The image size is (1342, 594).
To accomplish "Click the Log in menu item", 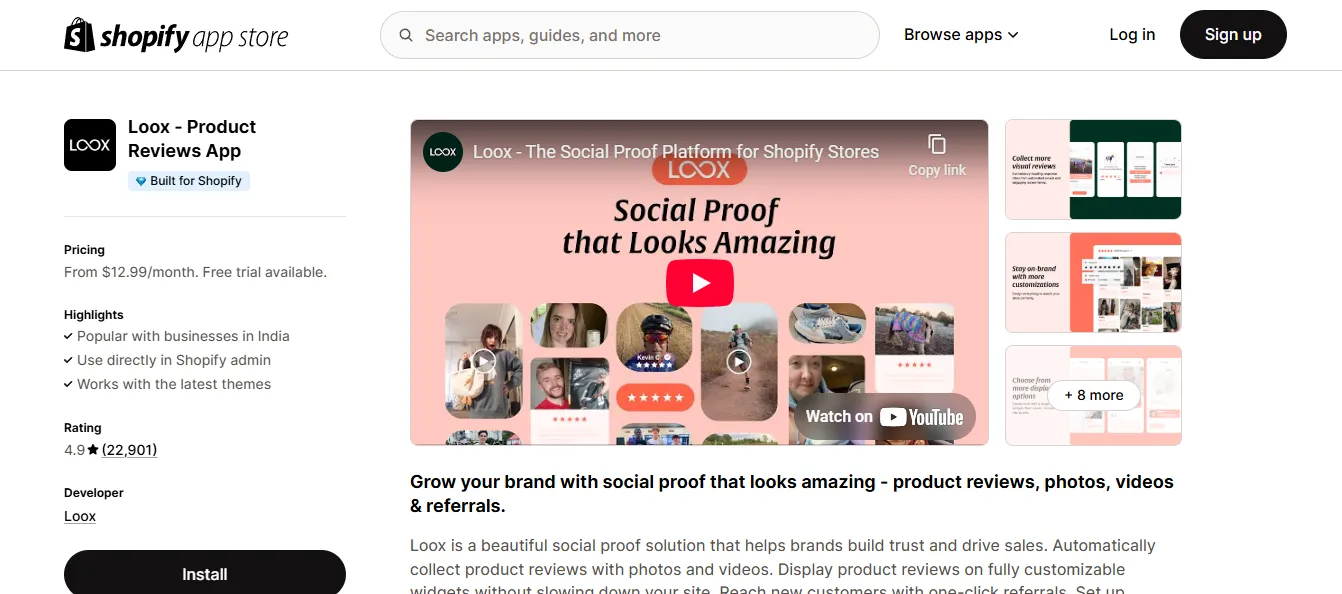I will (x=1132, y=35).
